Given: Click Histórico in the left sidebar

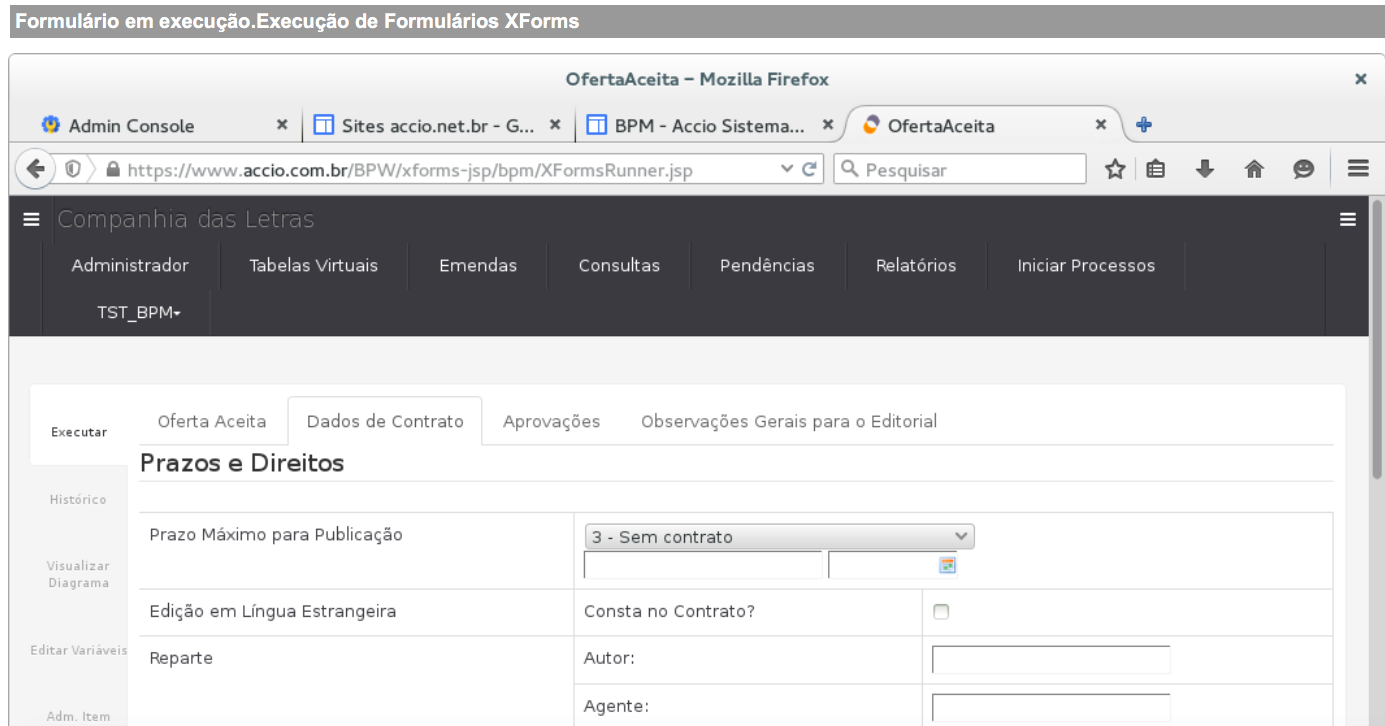Looking at the screenshot, I should click(78, 499).
